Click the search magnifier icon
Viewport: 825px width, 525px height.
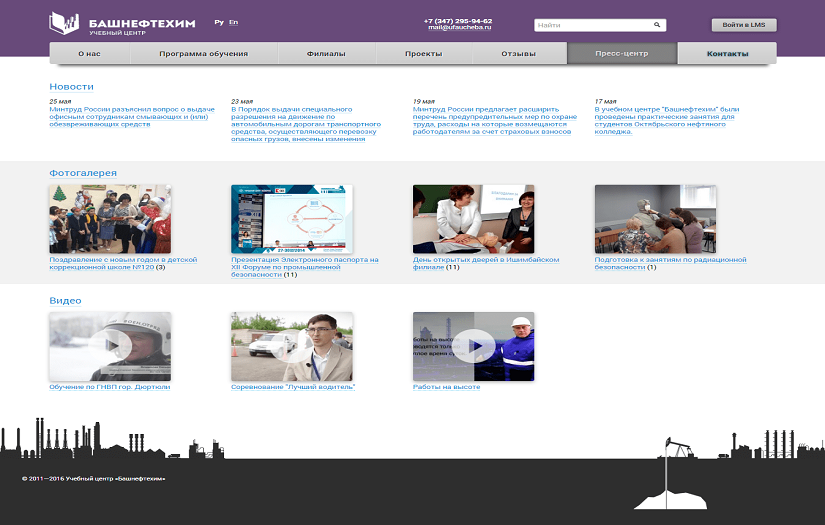coord(657,25)
